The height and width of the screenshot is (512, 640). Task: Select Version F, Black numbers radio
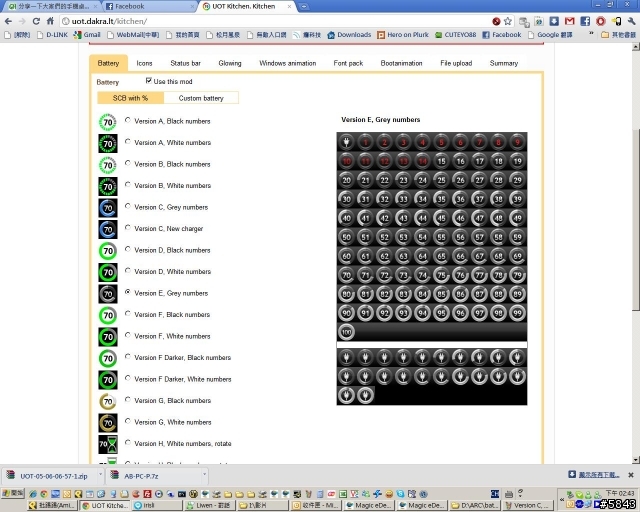[x=128, y=314]
